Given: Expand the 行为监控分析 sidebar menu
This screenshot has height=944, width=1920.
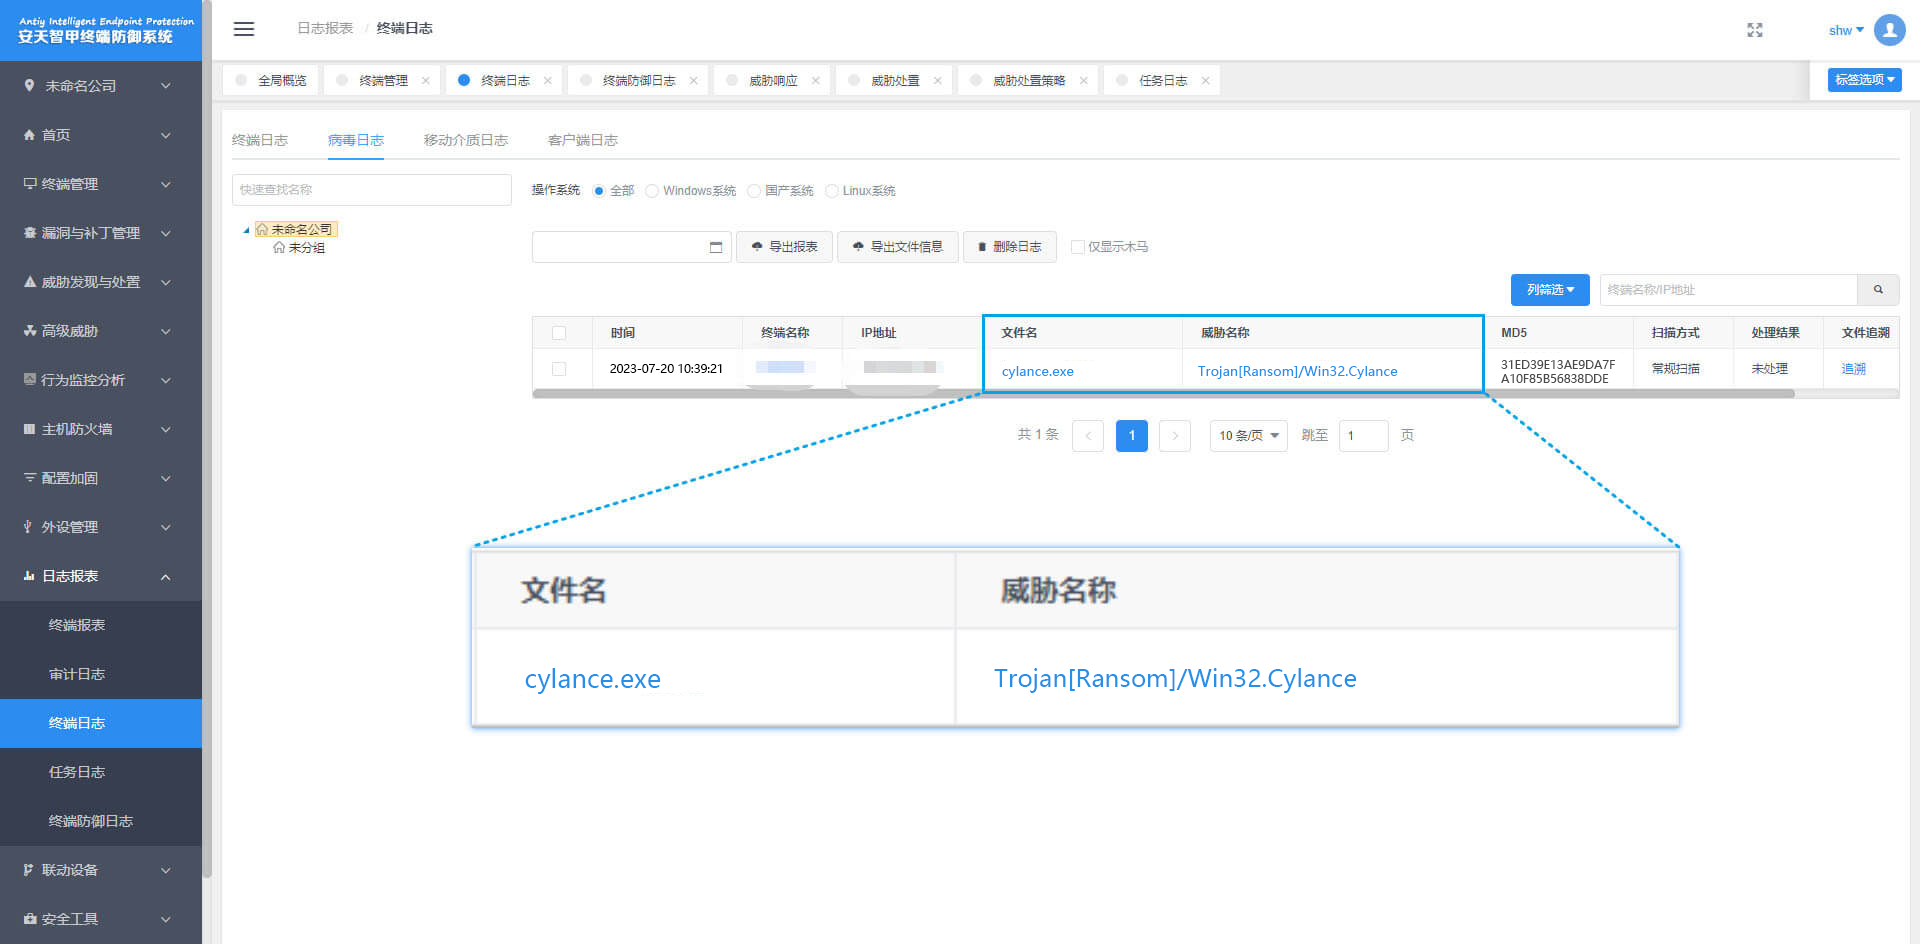Looking at the screenshot, I should [101, 380].
